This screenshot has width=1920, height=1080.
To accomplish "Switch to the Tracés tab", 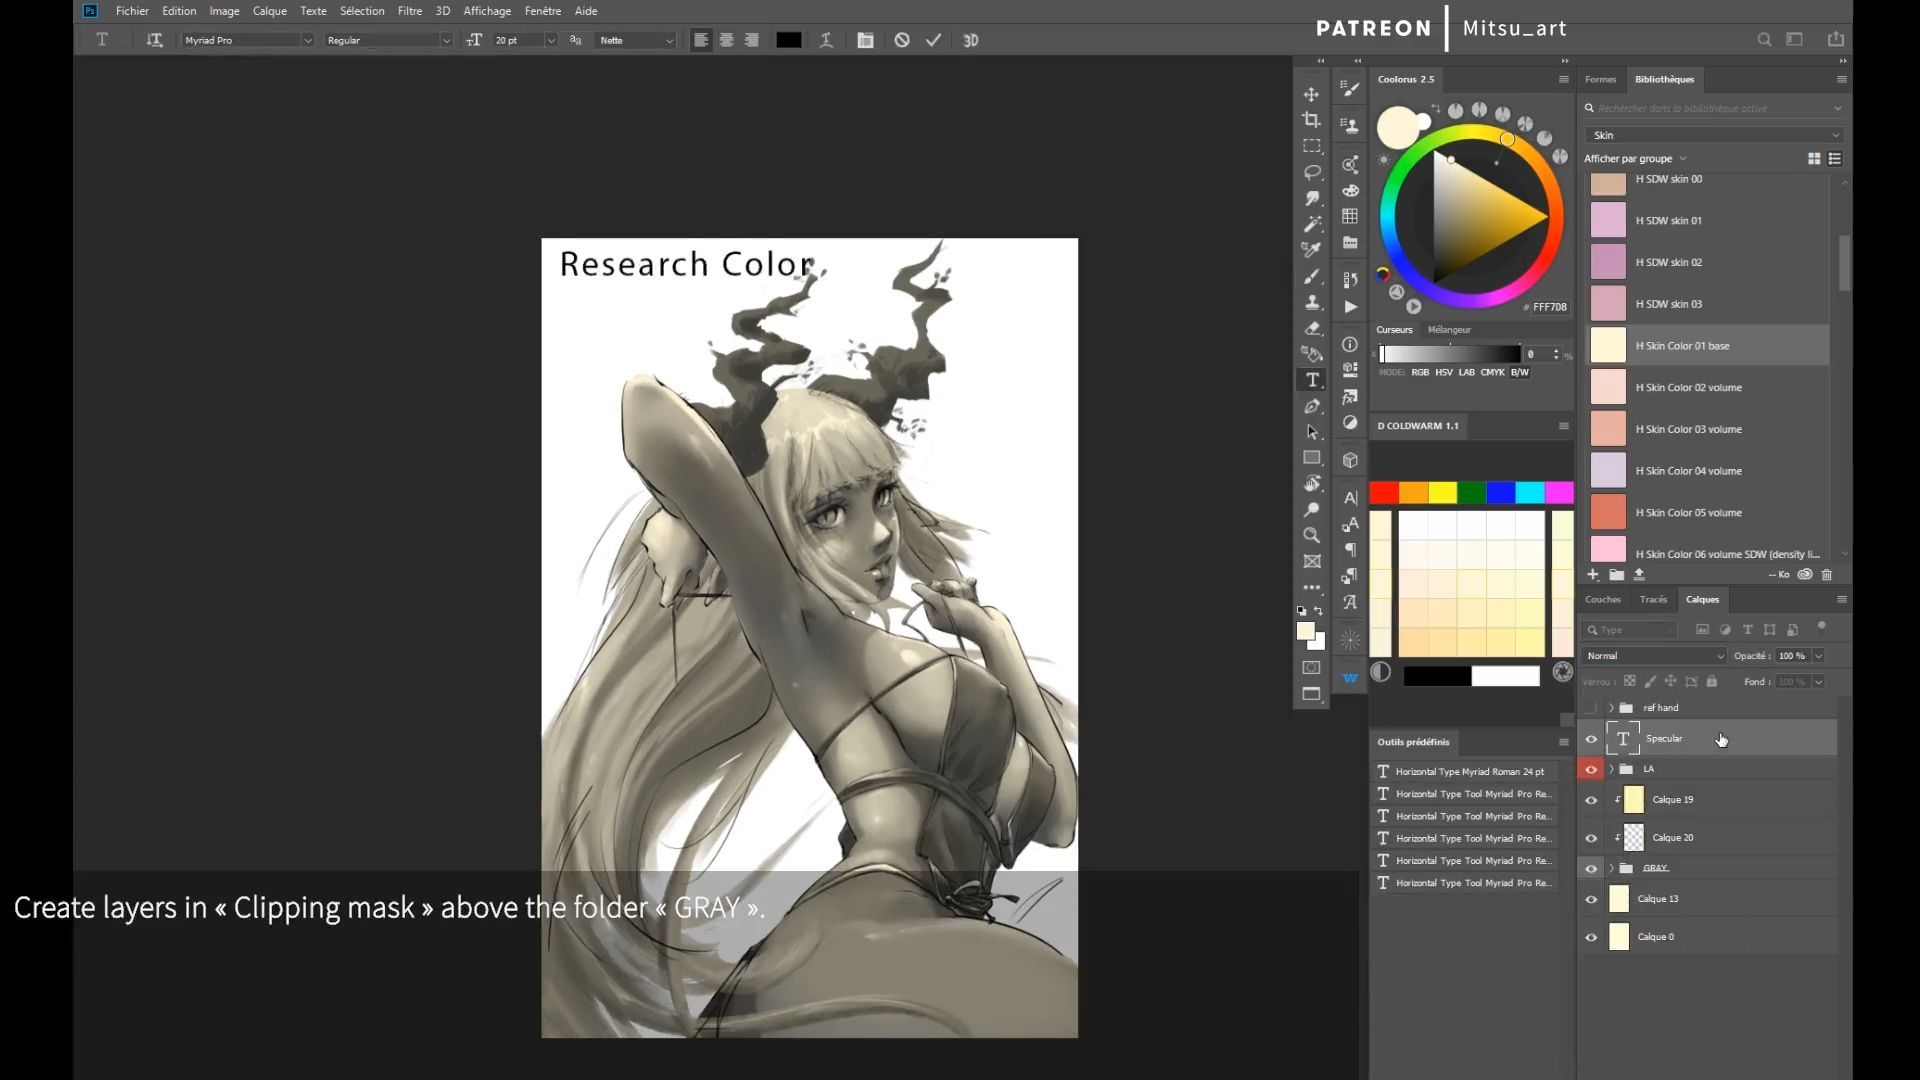I will click(1653, 600).
